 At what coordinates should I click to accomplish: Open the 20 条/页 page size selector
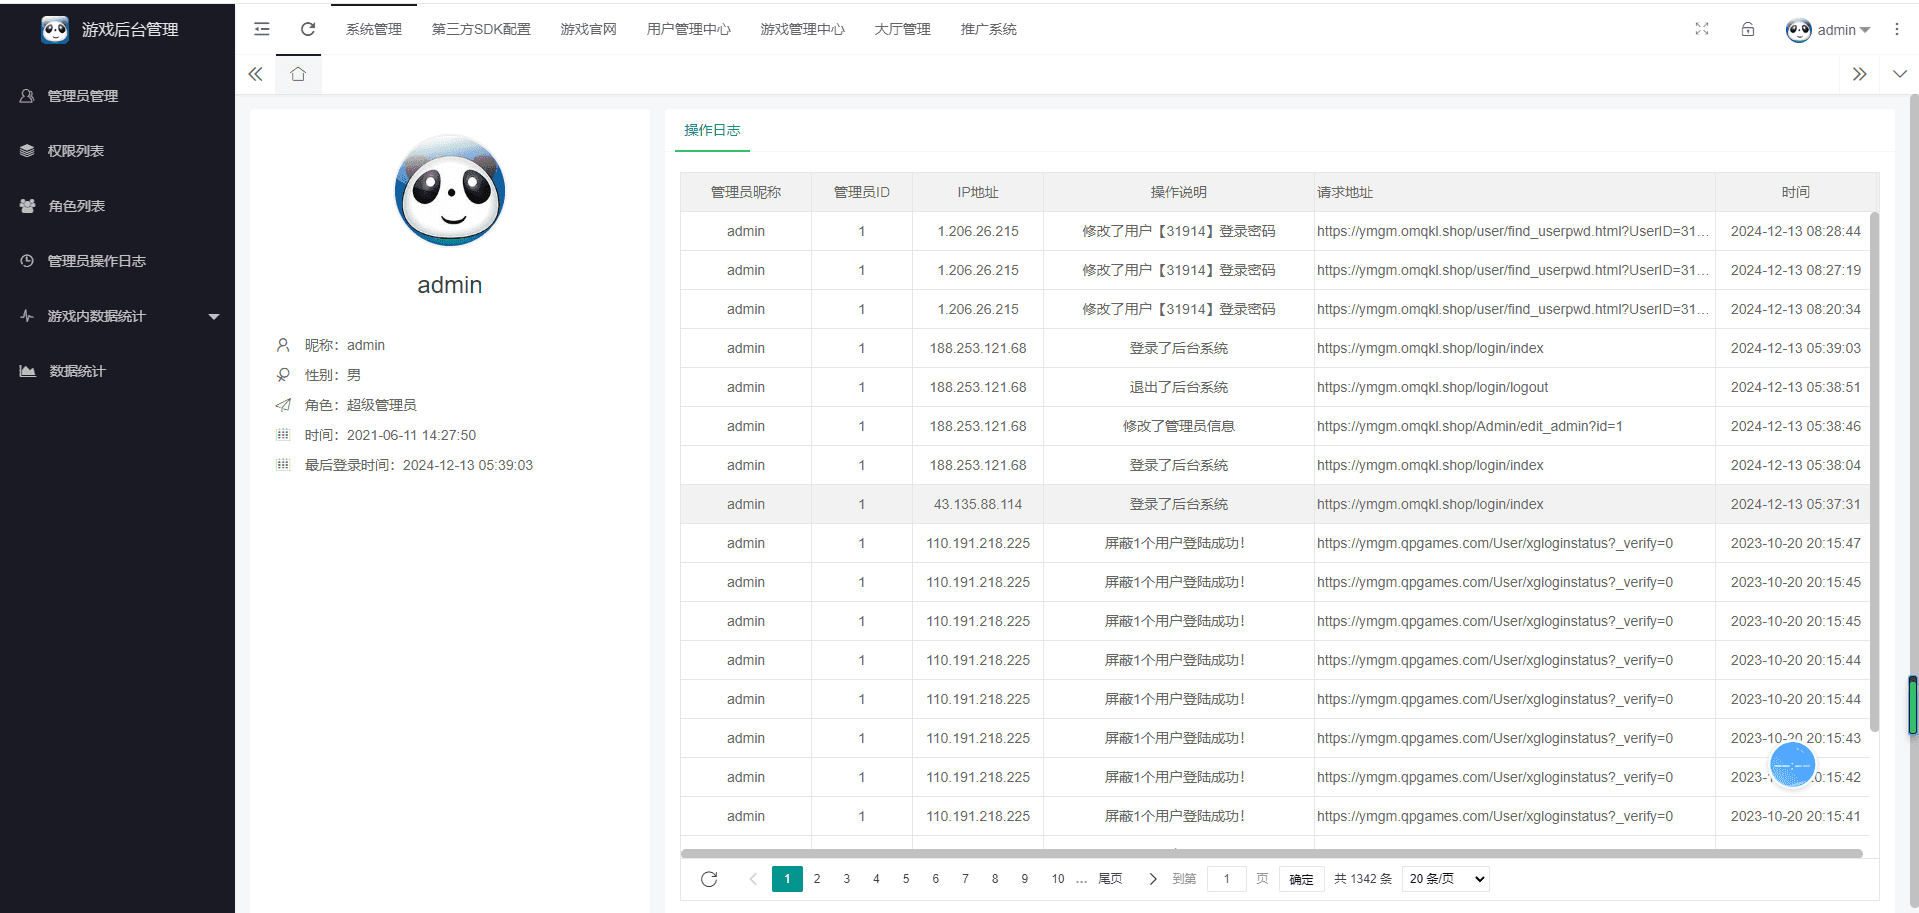pyautogui.click(x=1446, y=879)
